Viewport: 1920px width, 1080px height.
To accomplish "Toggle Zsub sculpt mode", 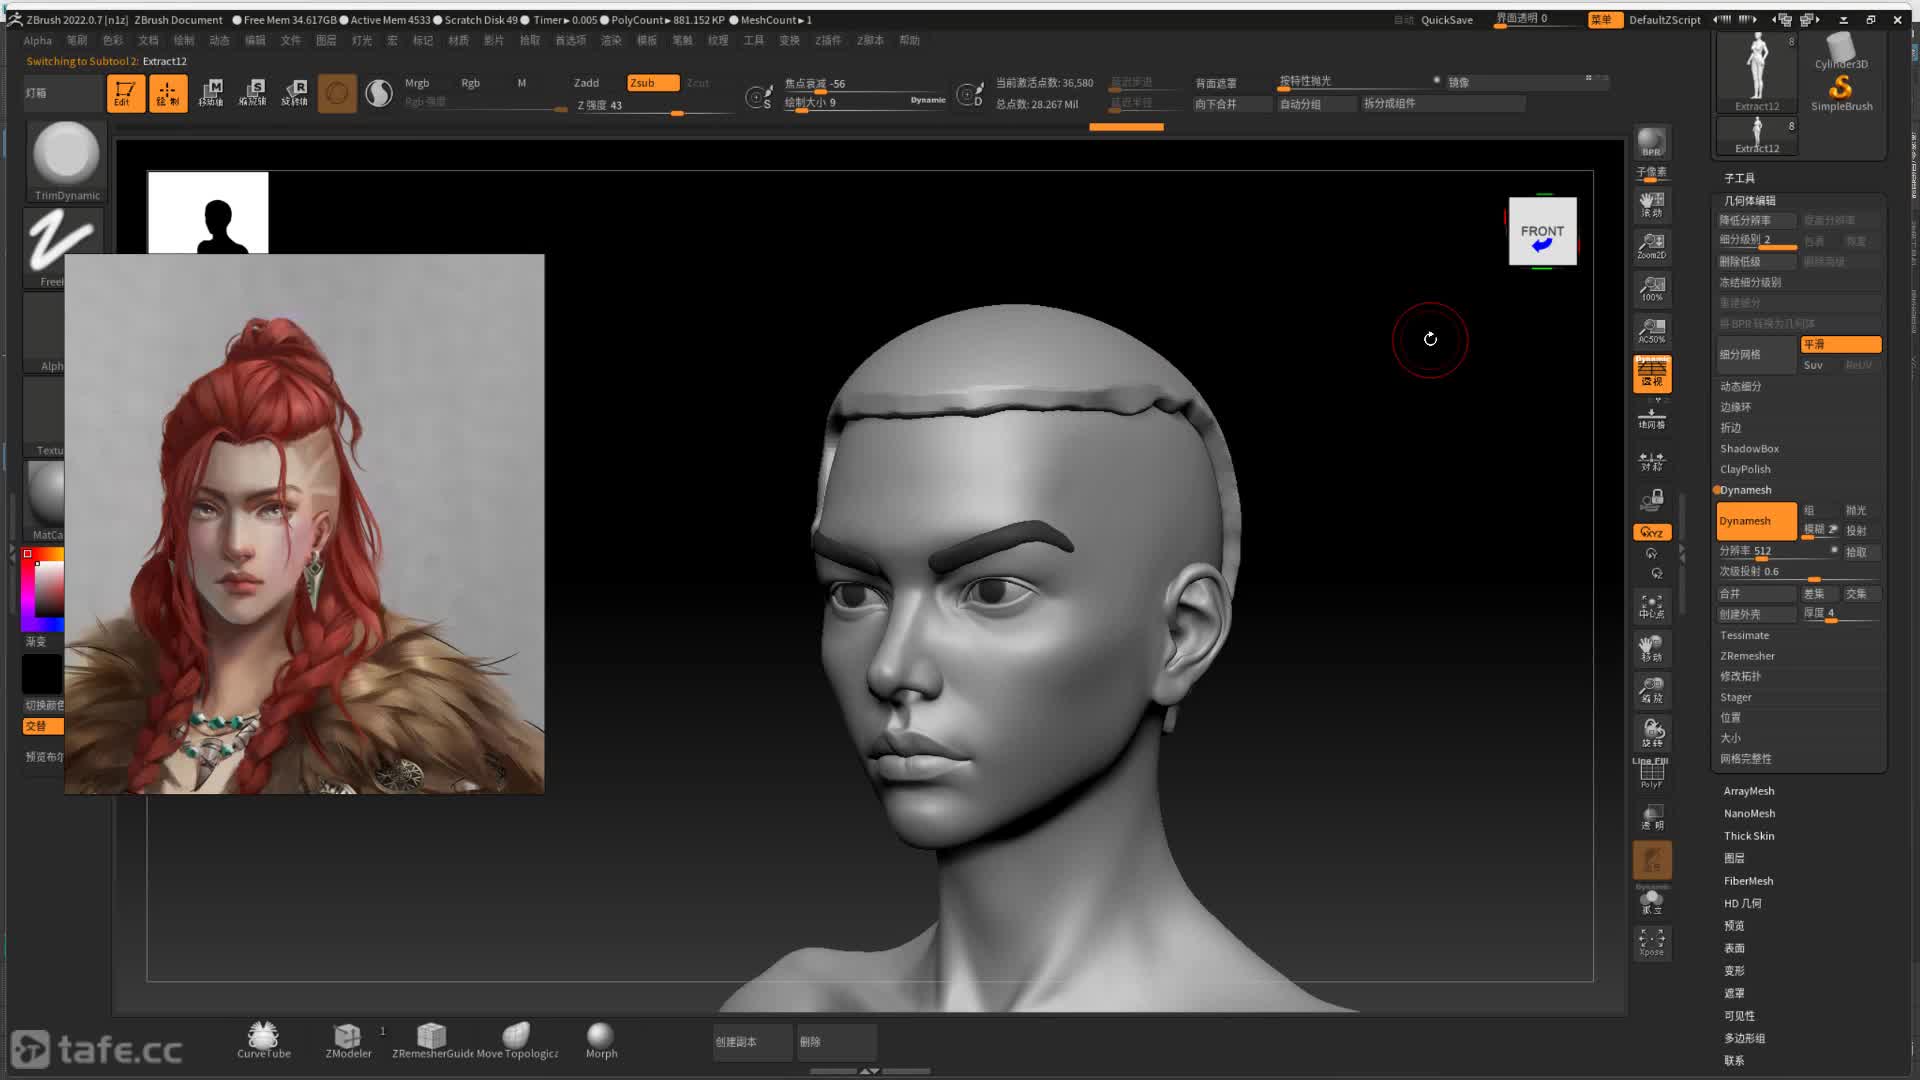I will [x=653, y=83].
